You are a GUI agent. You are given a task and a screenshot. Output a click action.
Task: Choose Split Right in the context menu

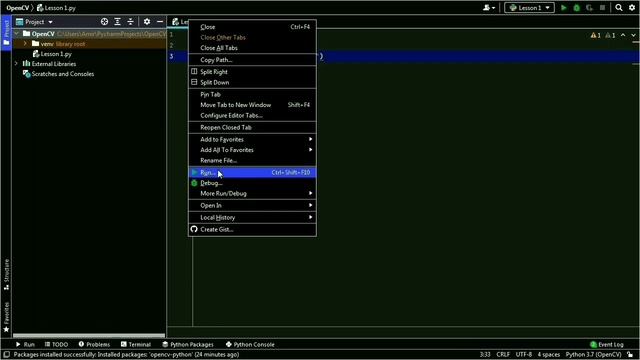252,72
